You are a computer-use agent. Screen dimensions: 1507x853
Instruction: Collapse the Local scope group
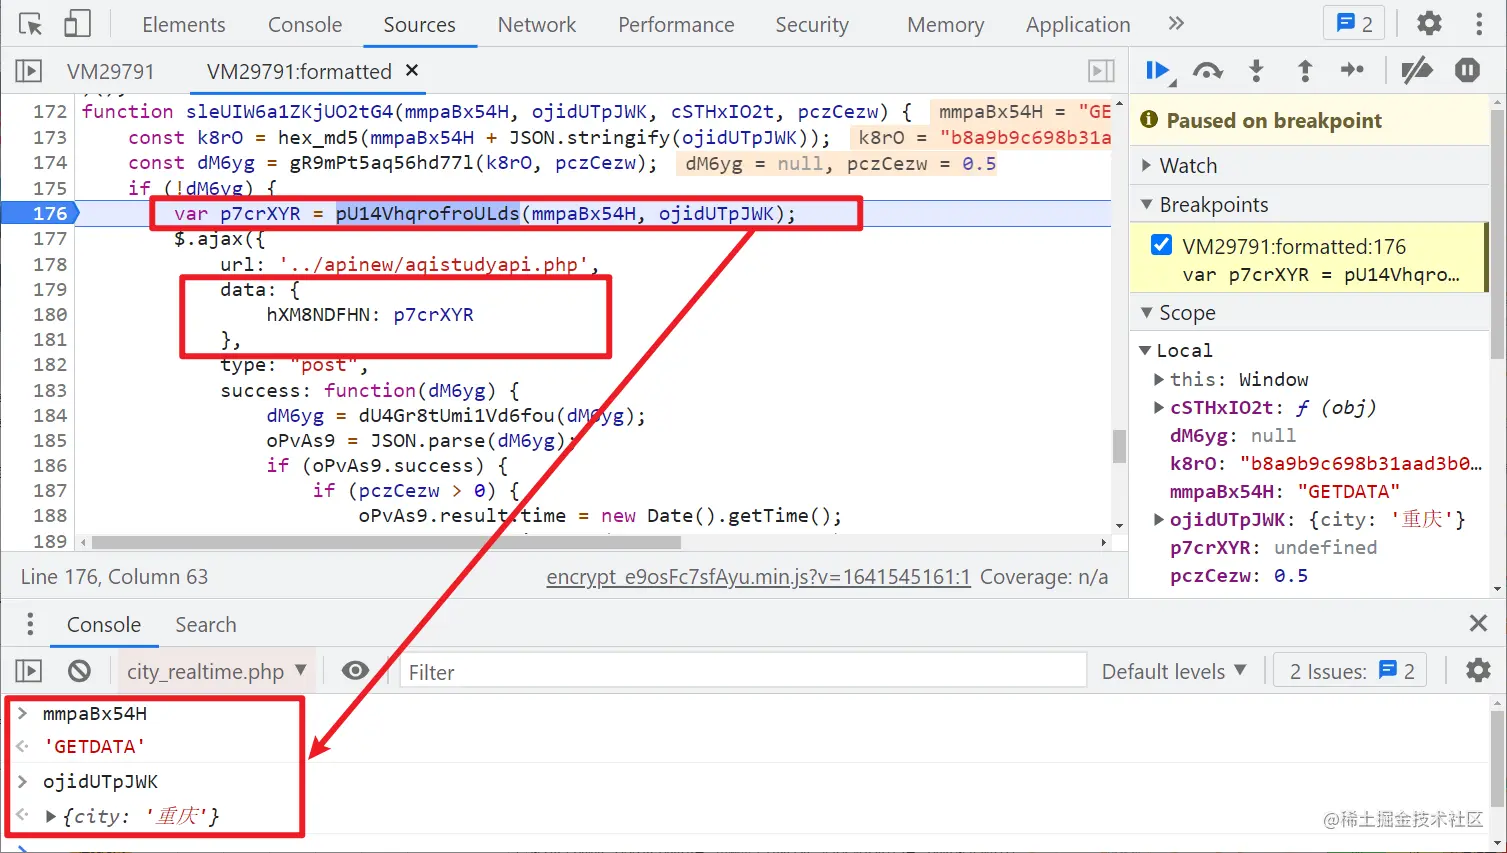(x=1145, y=351)
